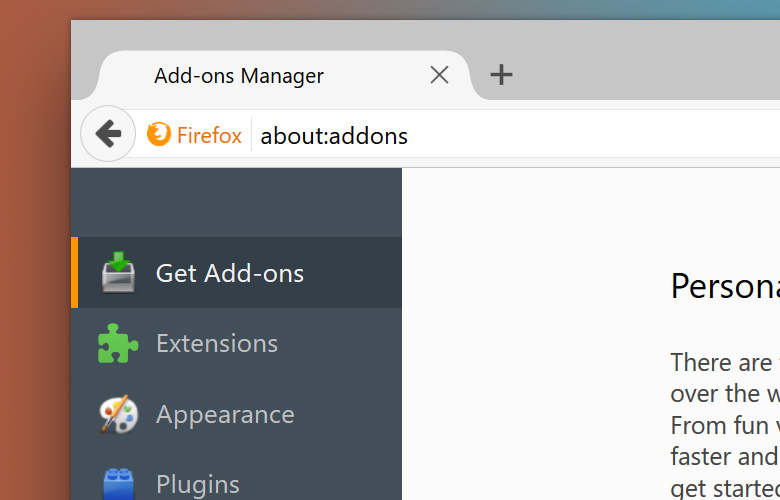The image size is (780, 500).
Task: Click the green puzzle piece Extensions icon
Action: pyautogui.click(x=118, y=344)
